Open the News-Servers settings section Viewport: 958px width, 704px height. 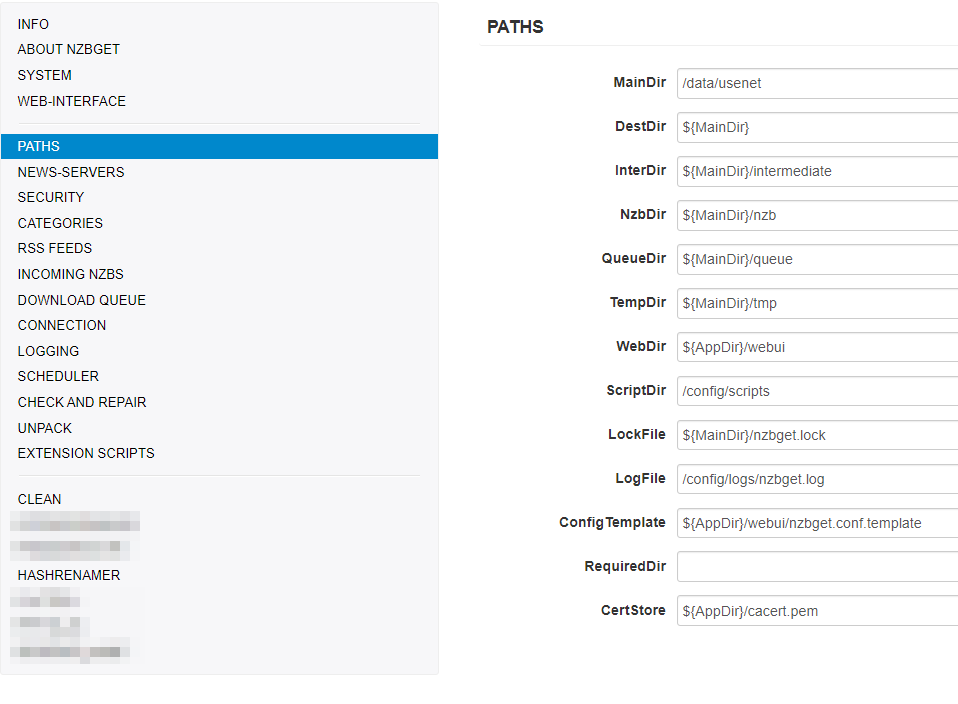(71, 172)
